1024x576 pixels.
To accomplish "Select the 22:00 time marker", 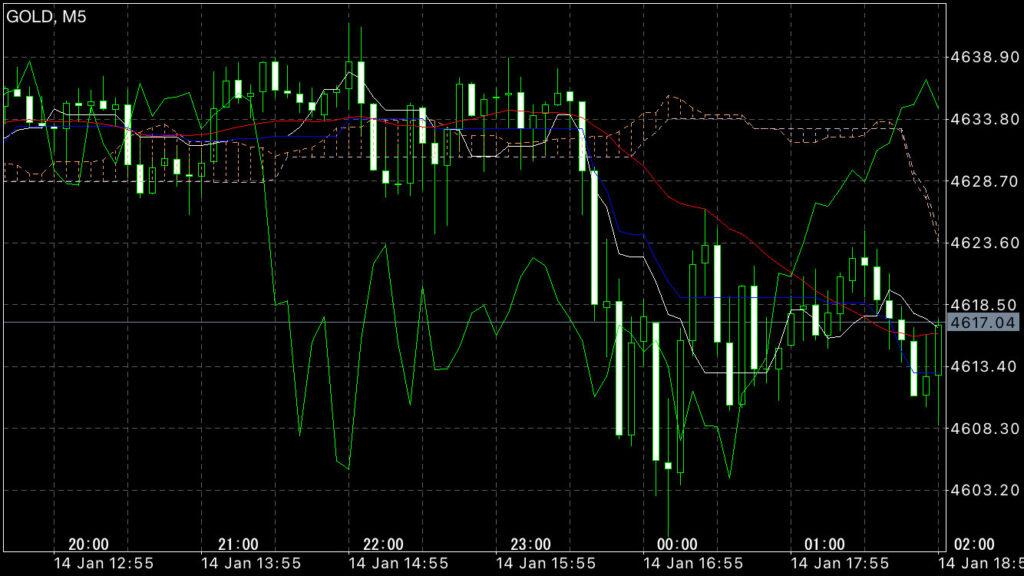I will point(383,544).
